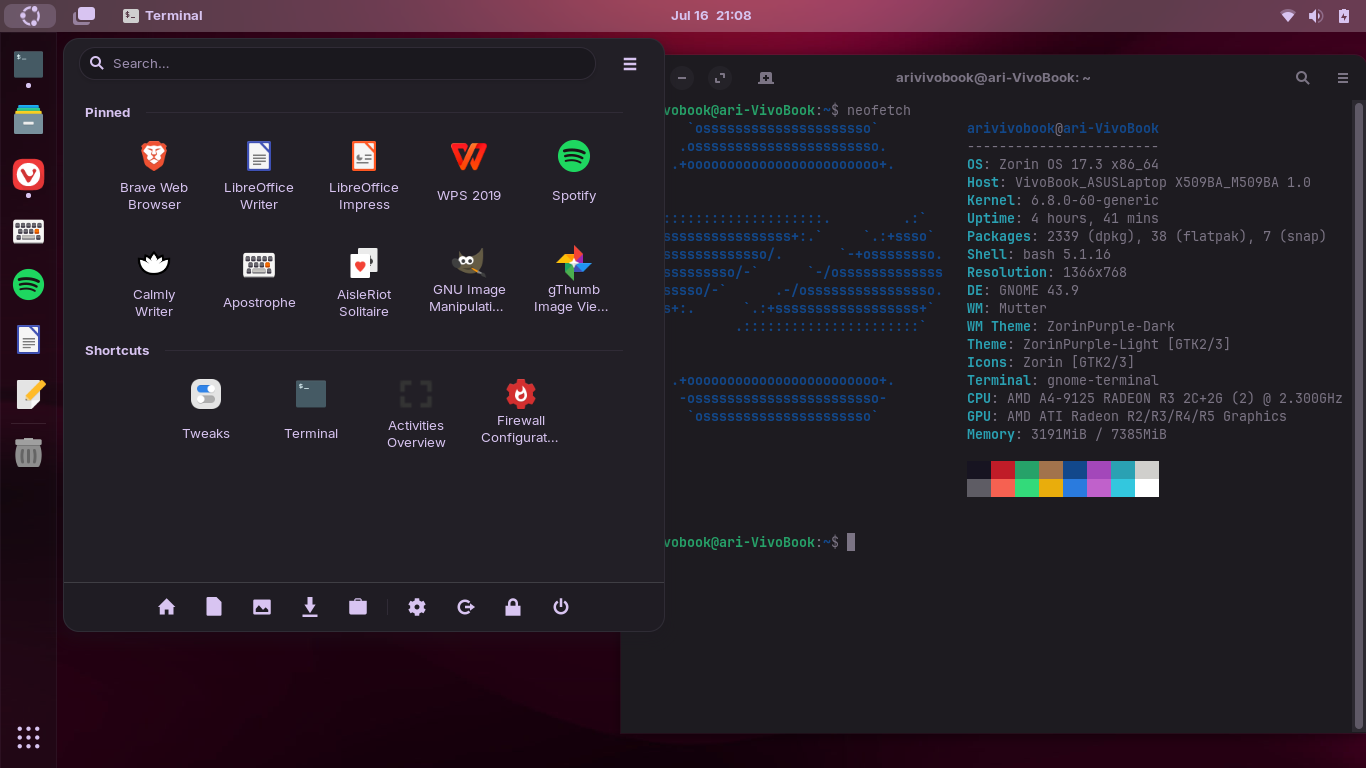Screen dimensions: 1366x768
Task: Open Spotify from the dock
Action: (28, 285)
